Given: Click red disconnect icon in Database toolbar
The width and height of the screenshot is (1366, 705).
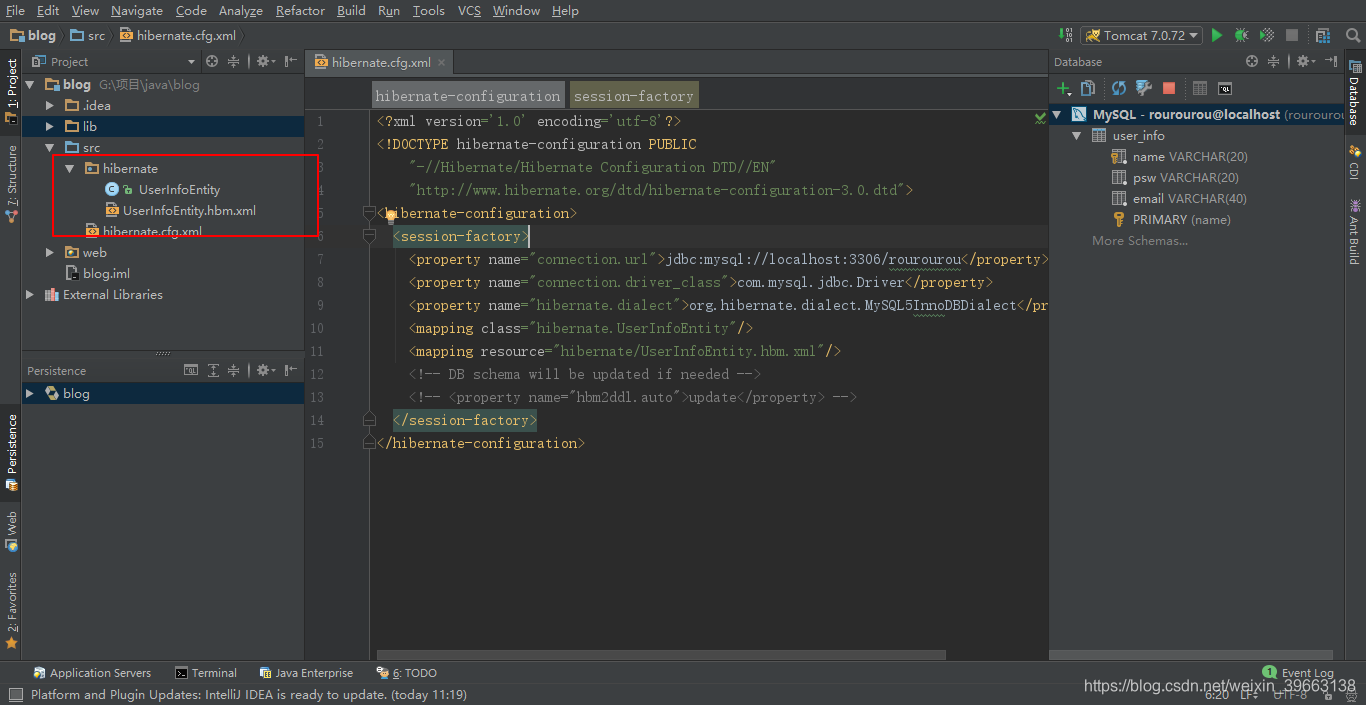Looking at the screenshot, I should 1169,89.
